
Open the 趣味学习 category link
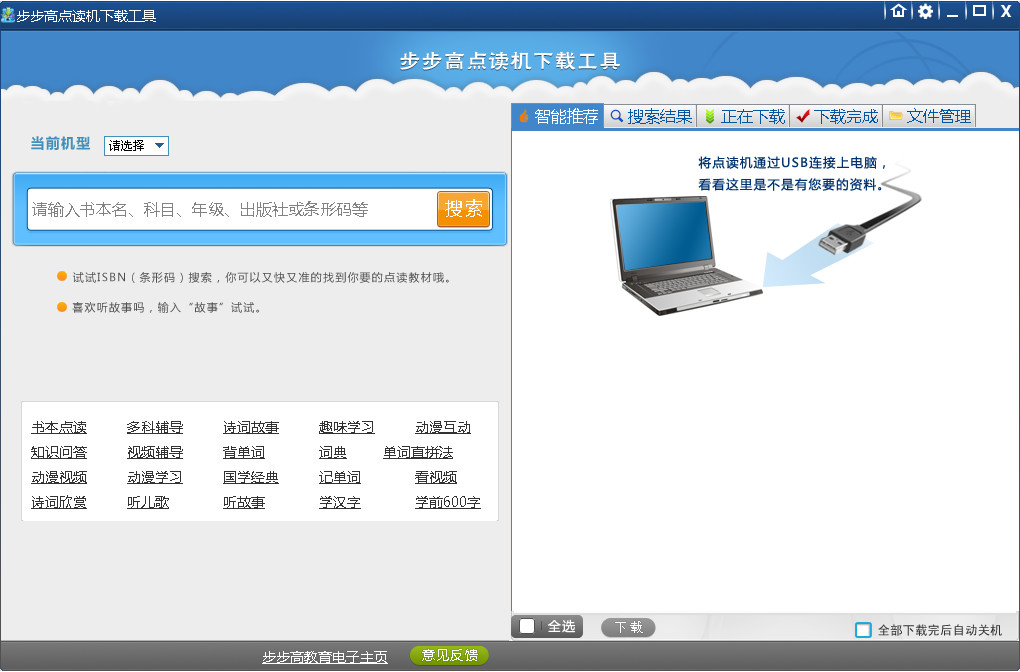347,427
